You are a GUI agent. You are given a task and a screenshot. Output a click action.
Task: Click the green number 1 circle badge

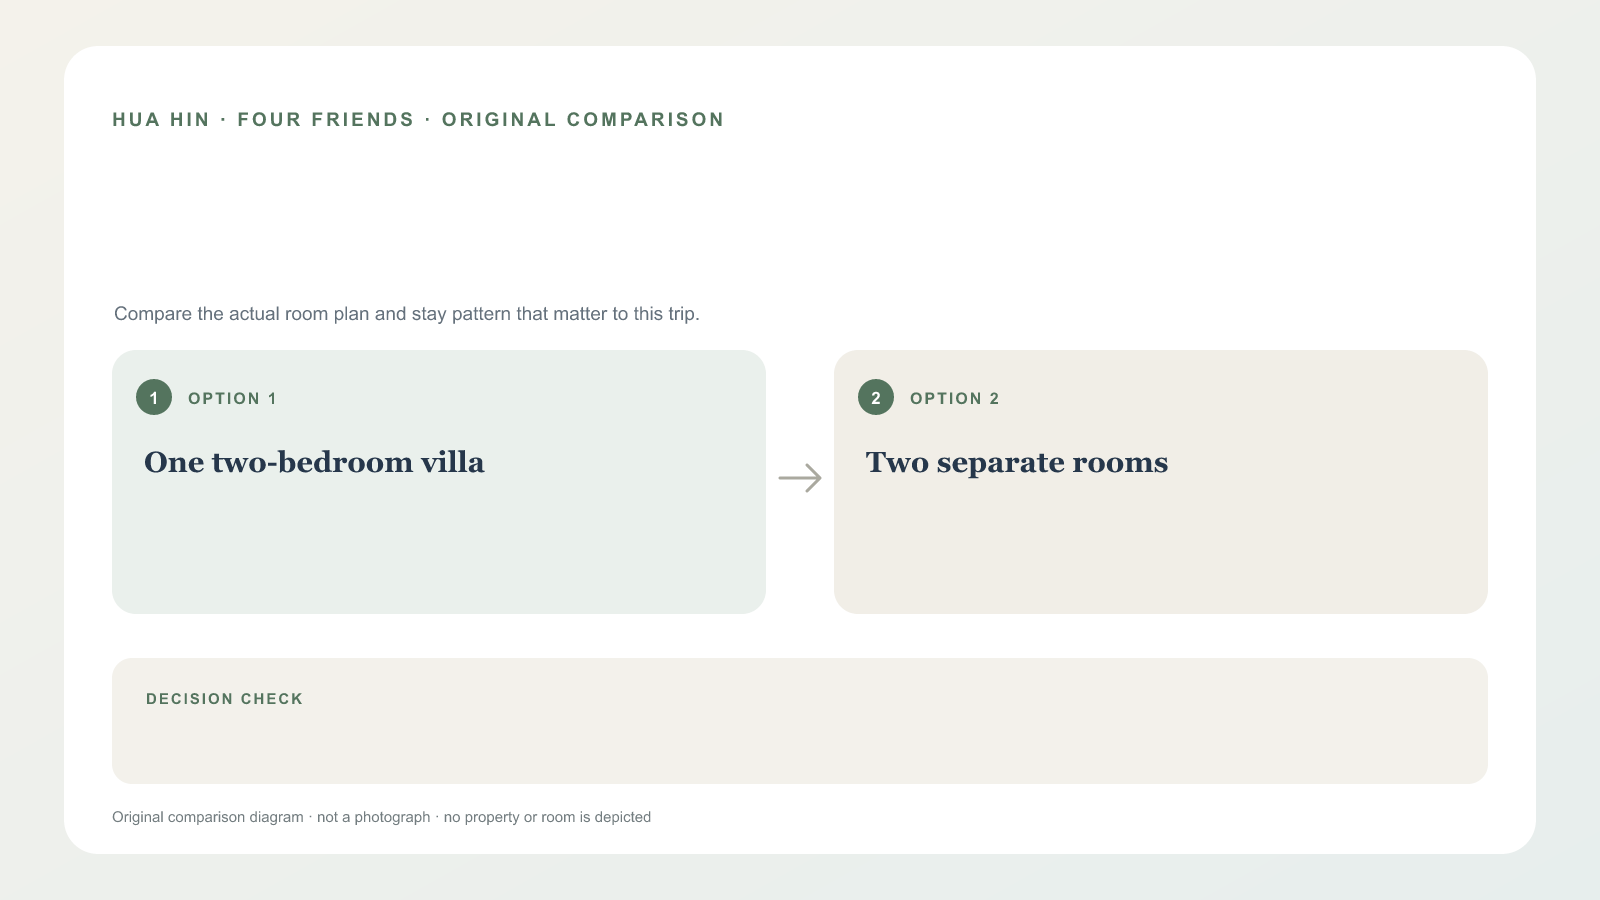[154, 397]
